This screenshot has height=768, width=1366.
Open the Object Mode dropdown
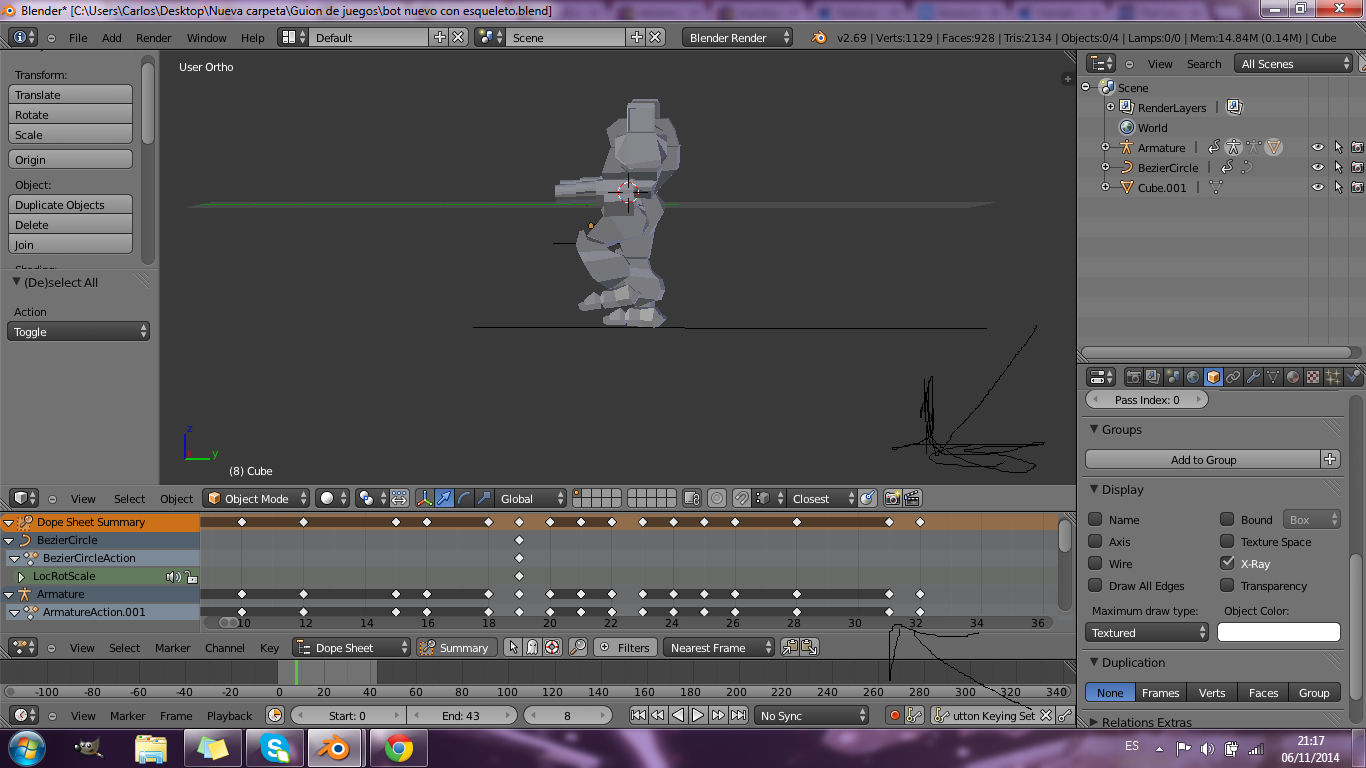click(x=257, y=498)
